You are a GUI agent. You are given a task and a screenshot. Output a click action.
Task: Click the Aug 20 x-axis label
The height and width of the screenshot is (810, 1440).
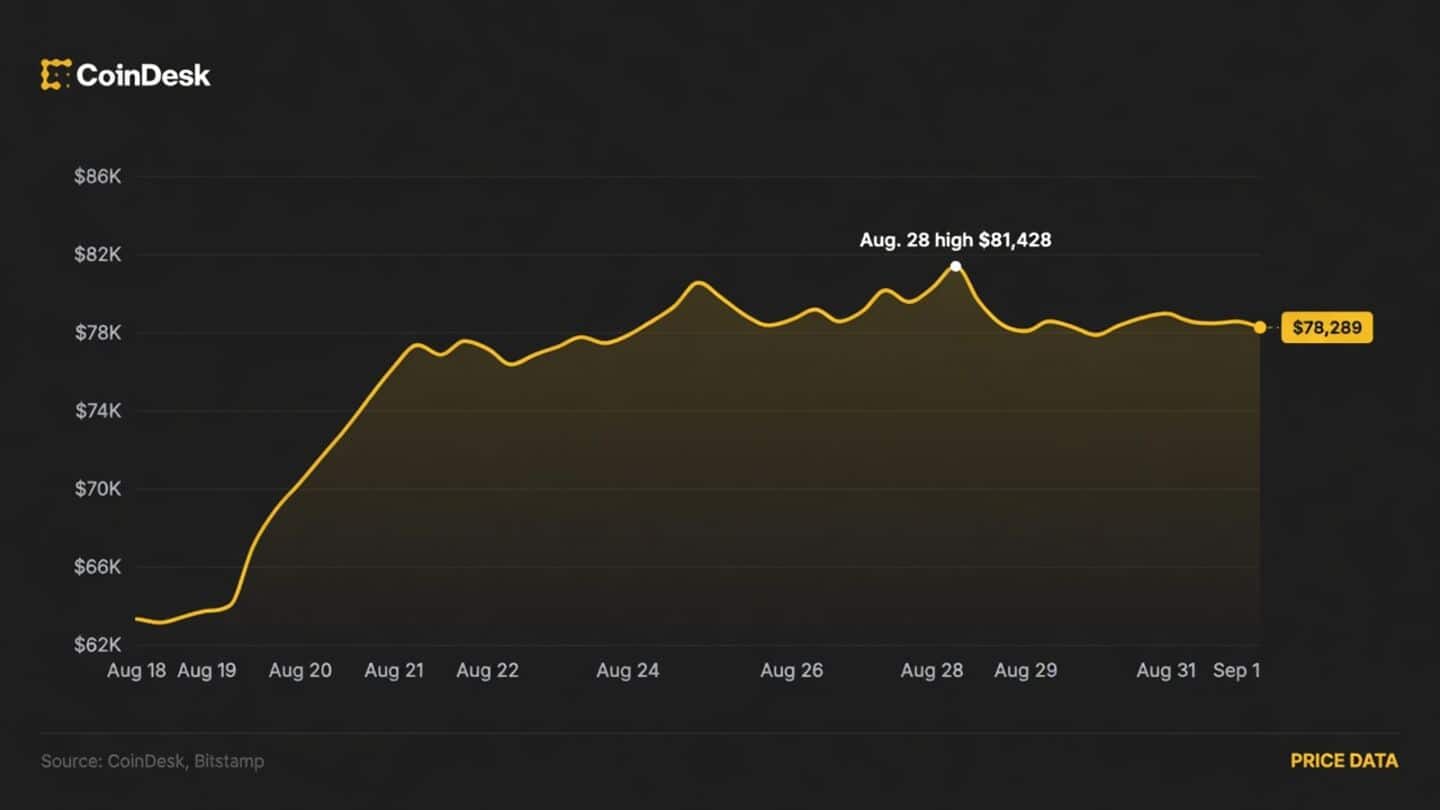coord(300,671)
